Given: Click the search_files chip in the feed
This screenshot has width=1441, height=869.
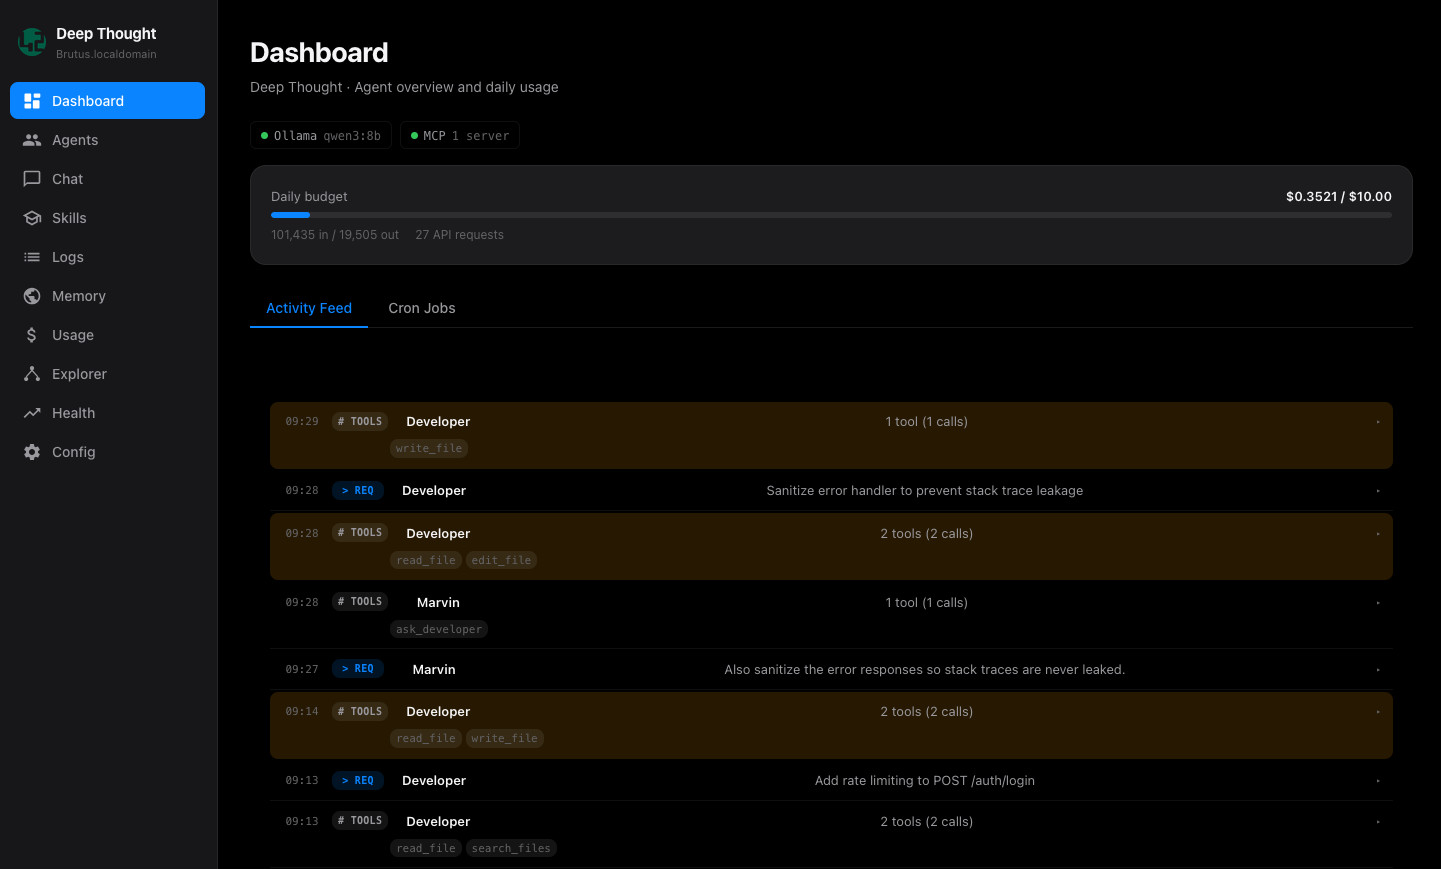Looking at the screenshot, I should point(510,847).
